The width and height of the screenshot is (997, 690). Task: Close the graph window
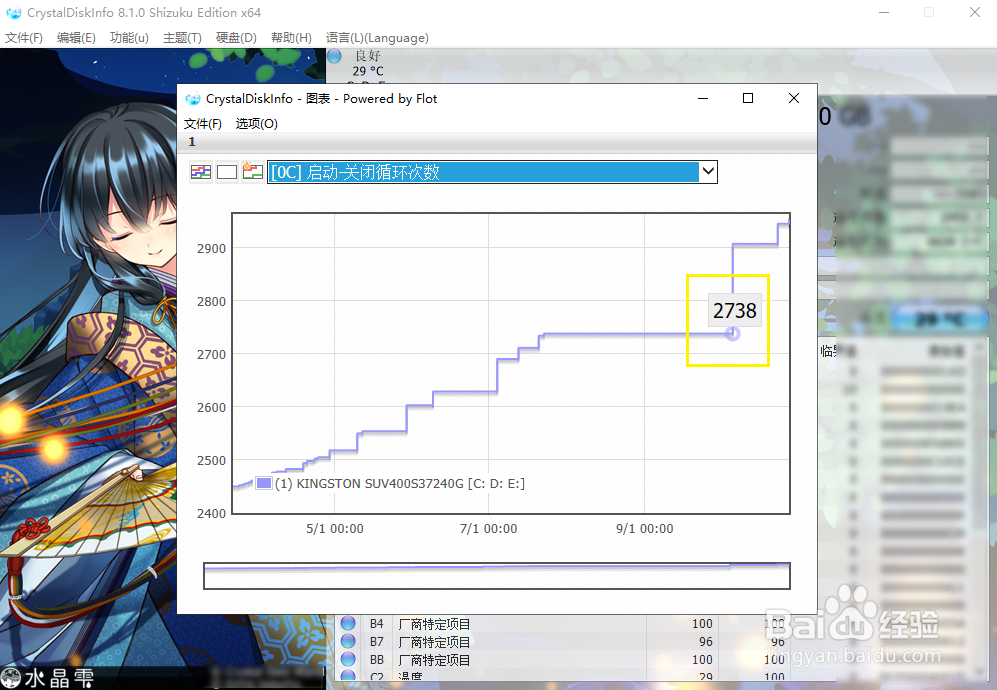pyautogui.click(x=794, y=98)
